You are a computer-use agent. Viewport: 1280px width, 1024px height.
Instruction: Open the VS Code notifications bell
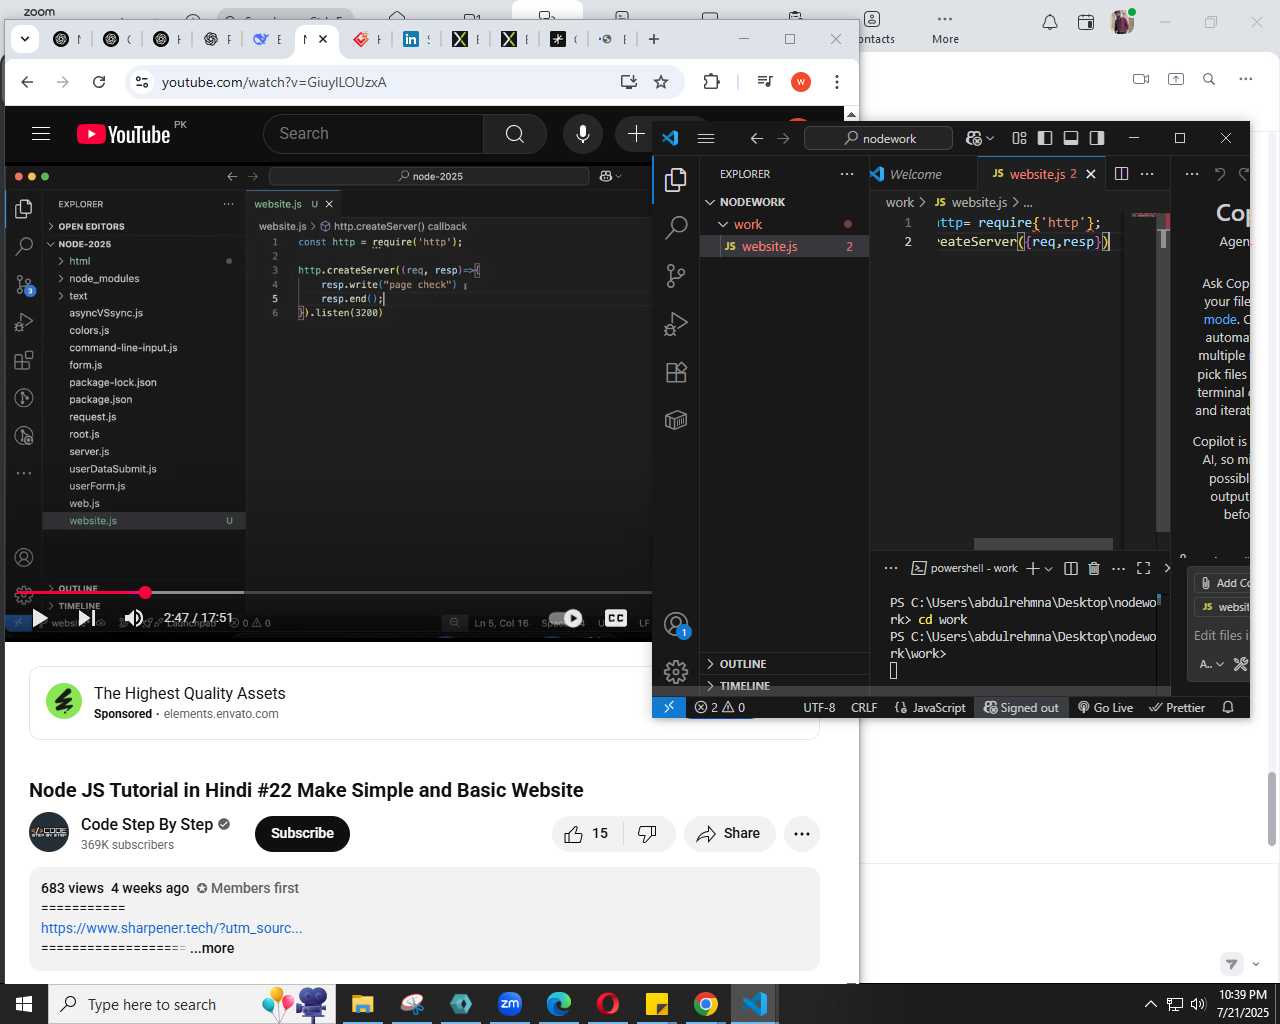1228,707
